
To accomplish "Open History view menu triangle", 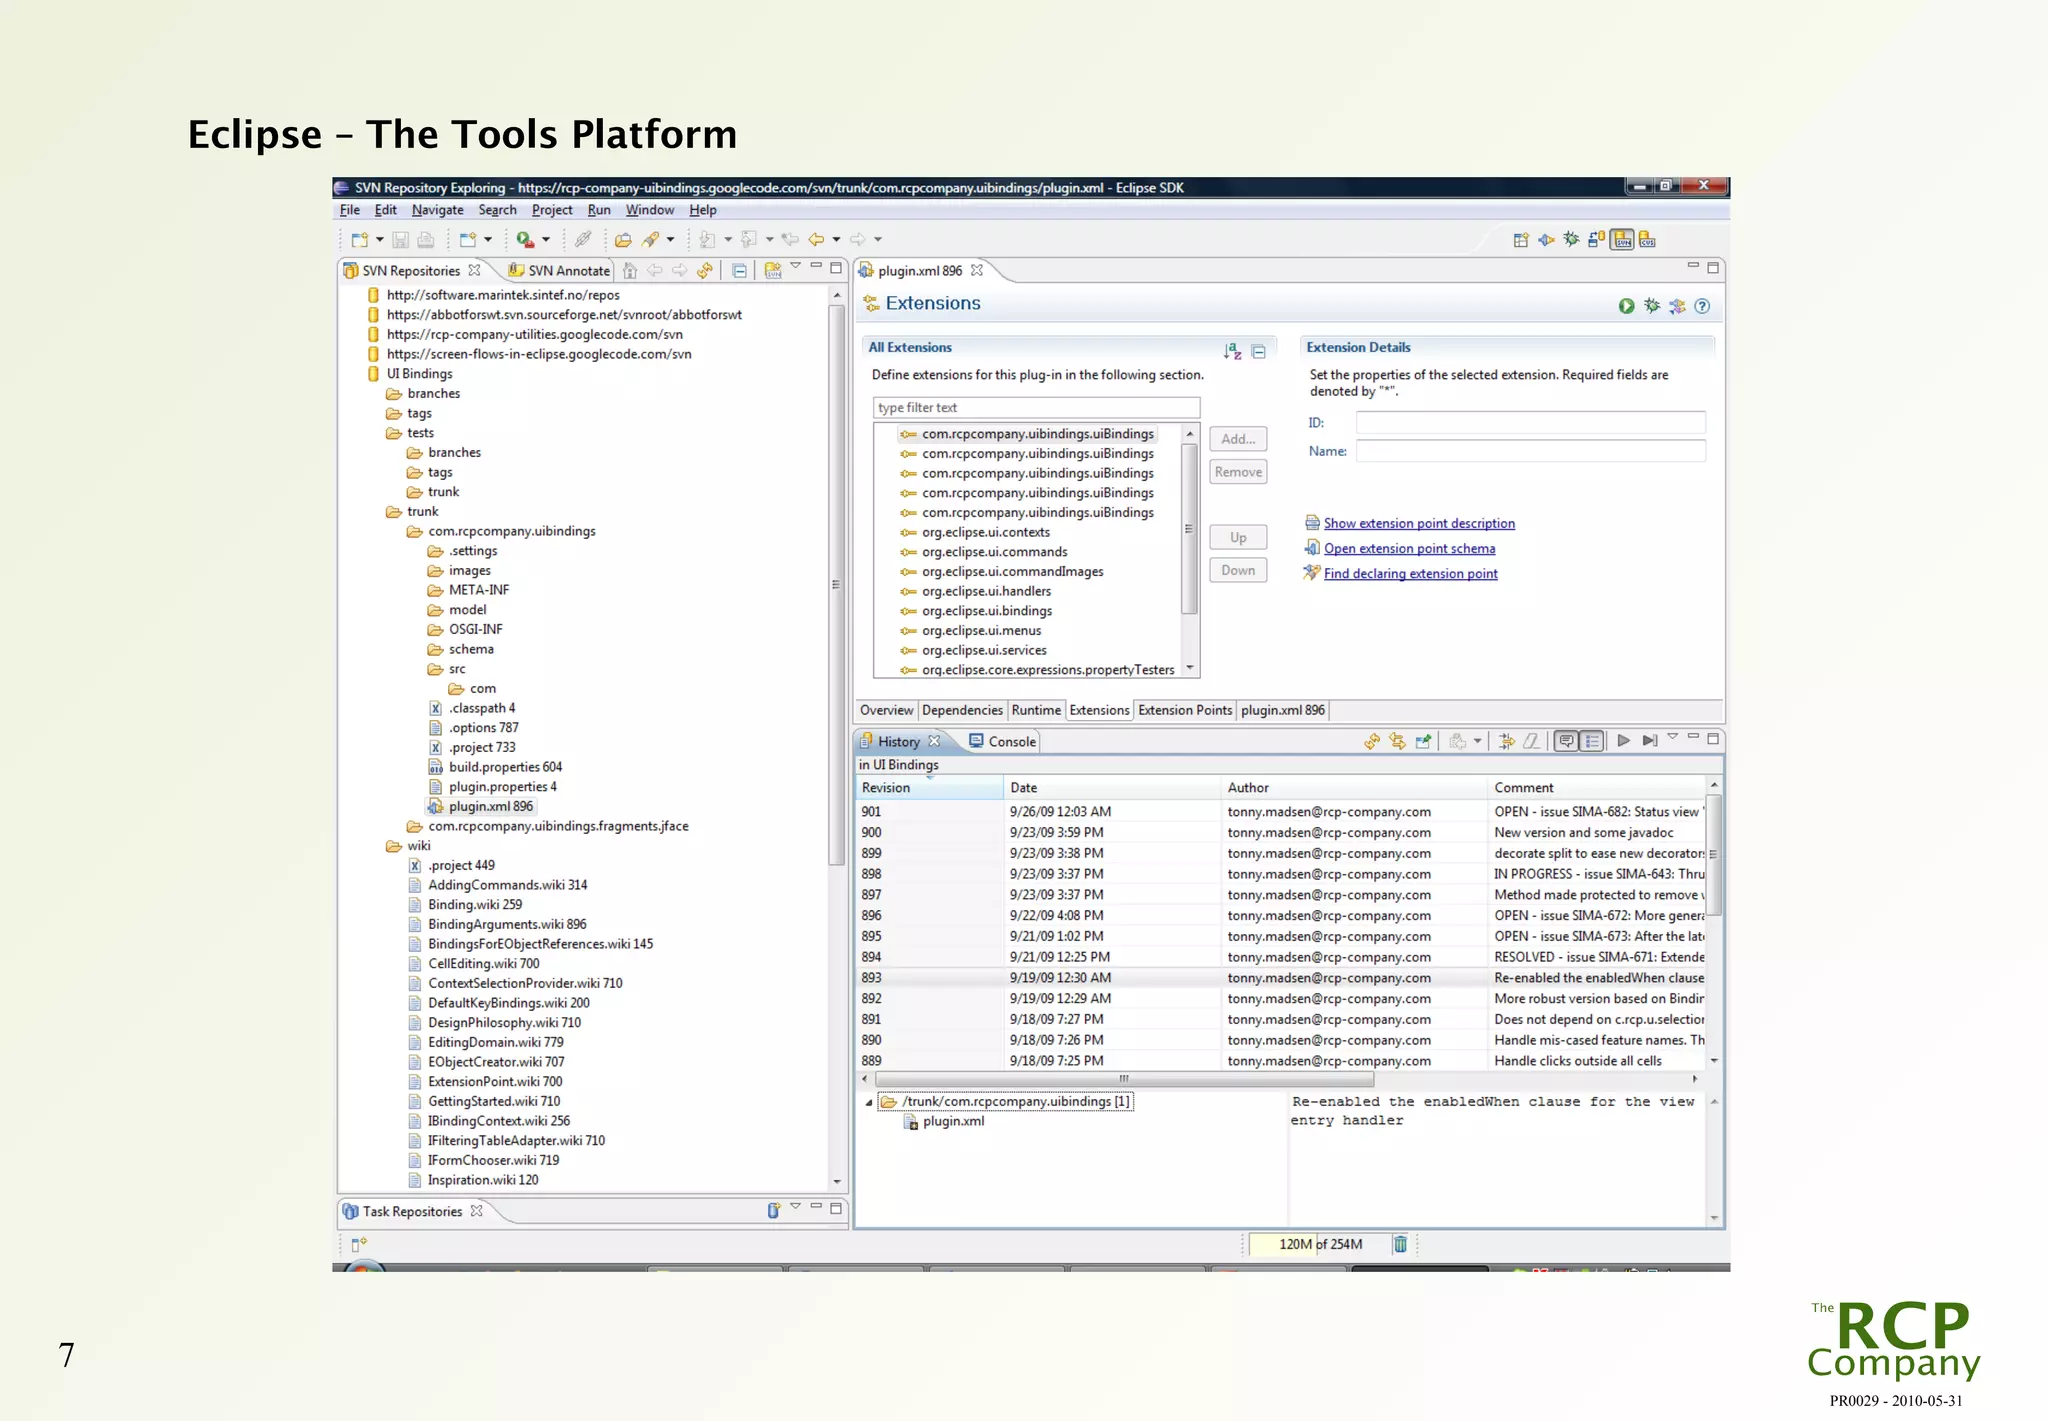I will pyautogui.click(x=1672, y=738).
